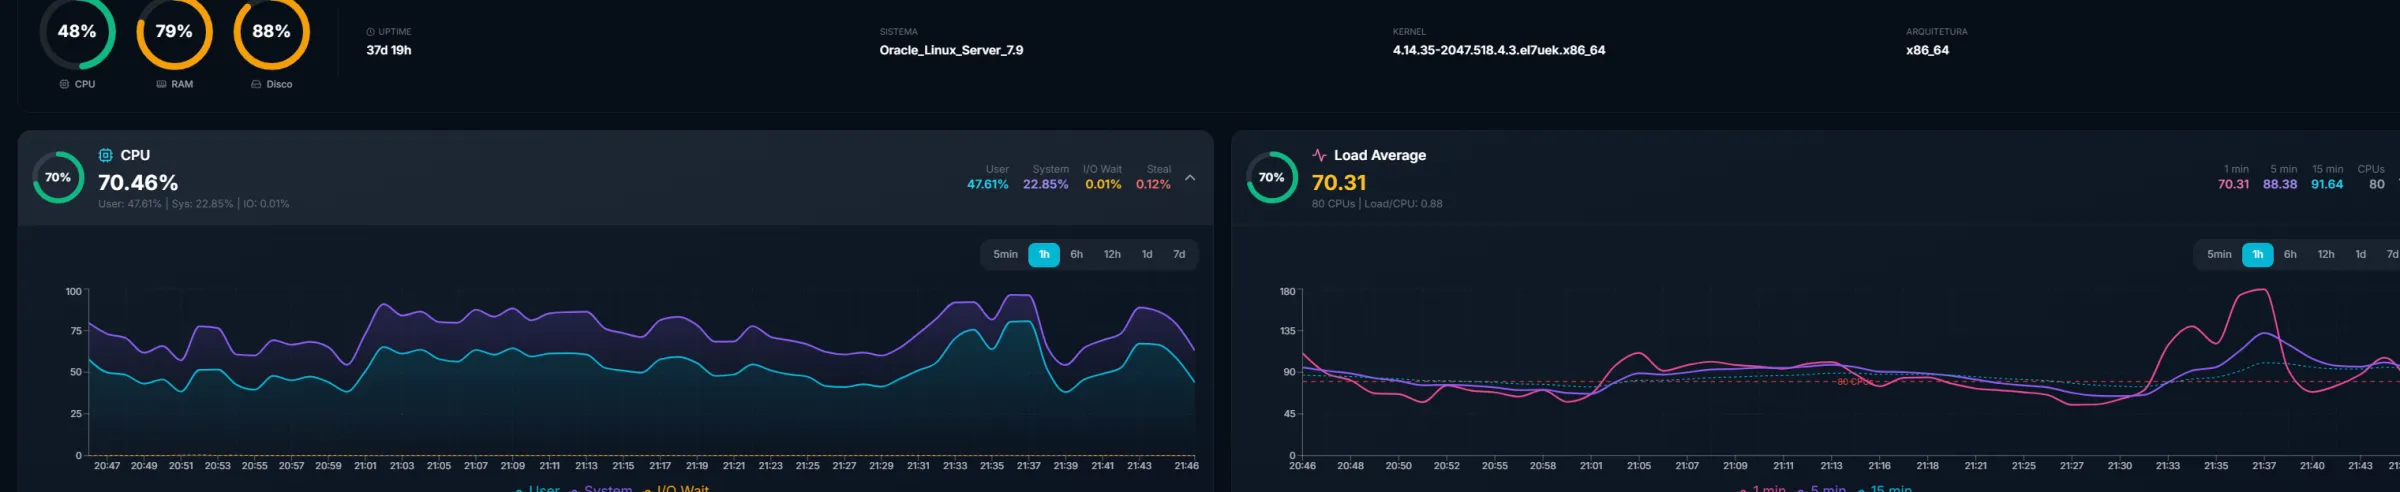The image size is (2400, 492).
Task: Switch Load Average chart to 6h
Action: point(2290,254)
